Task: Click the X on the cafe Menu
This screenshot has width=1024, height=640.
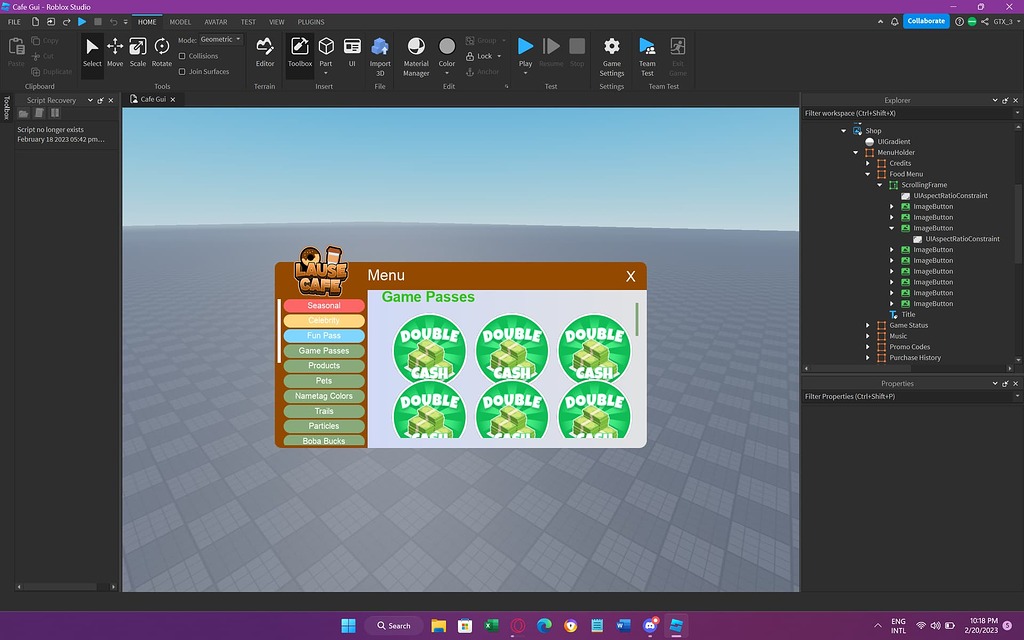Action: [630, 276]
